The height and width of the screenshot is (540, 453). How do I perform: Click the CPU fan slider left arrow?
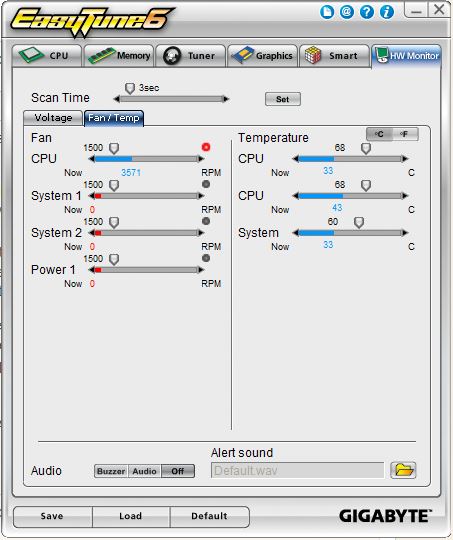coord(92,159)
